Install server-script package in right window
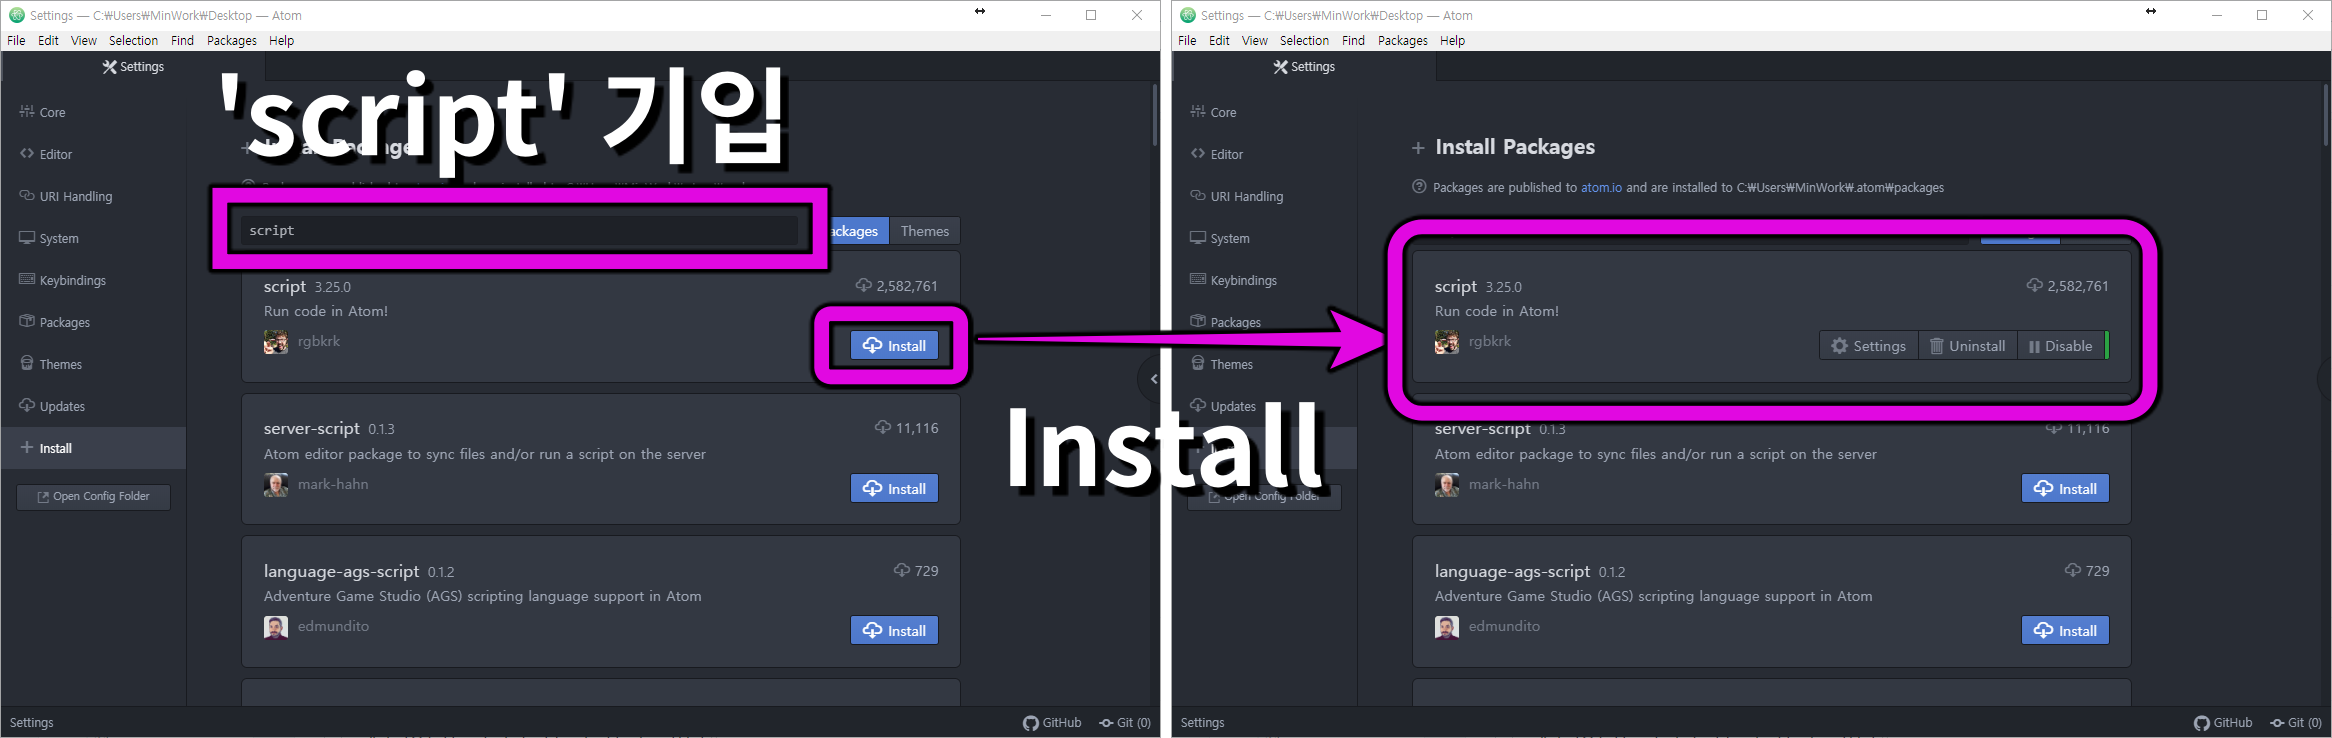2332x738 pixels. [x=2065, y=488]
